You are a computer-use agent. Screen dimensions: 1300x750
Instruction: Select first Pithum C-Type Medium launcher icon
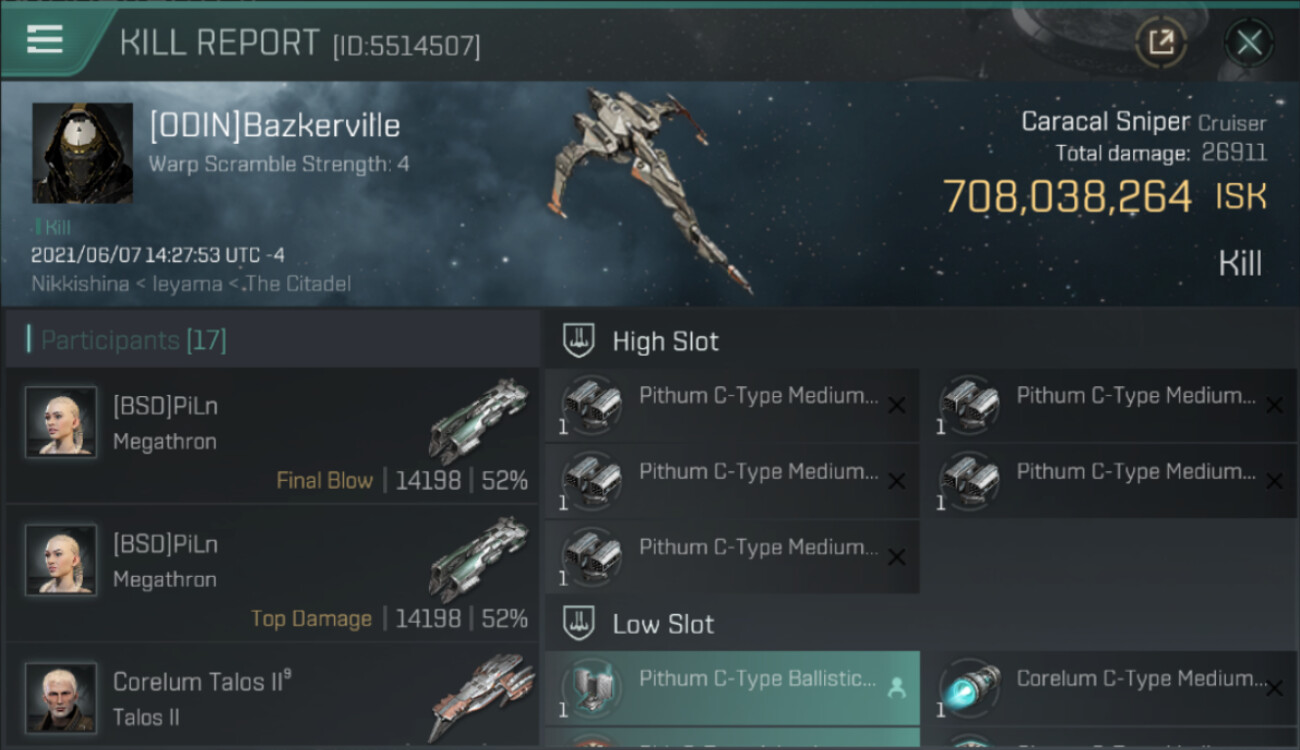tap(590, 405)
